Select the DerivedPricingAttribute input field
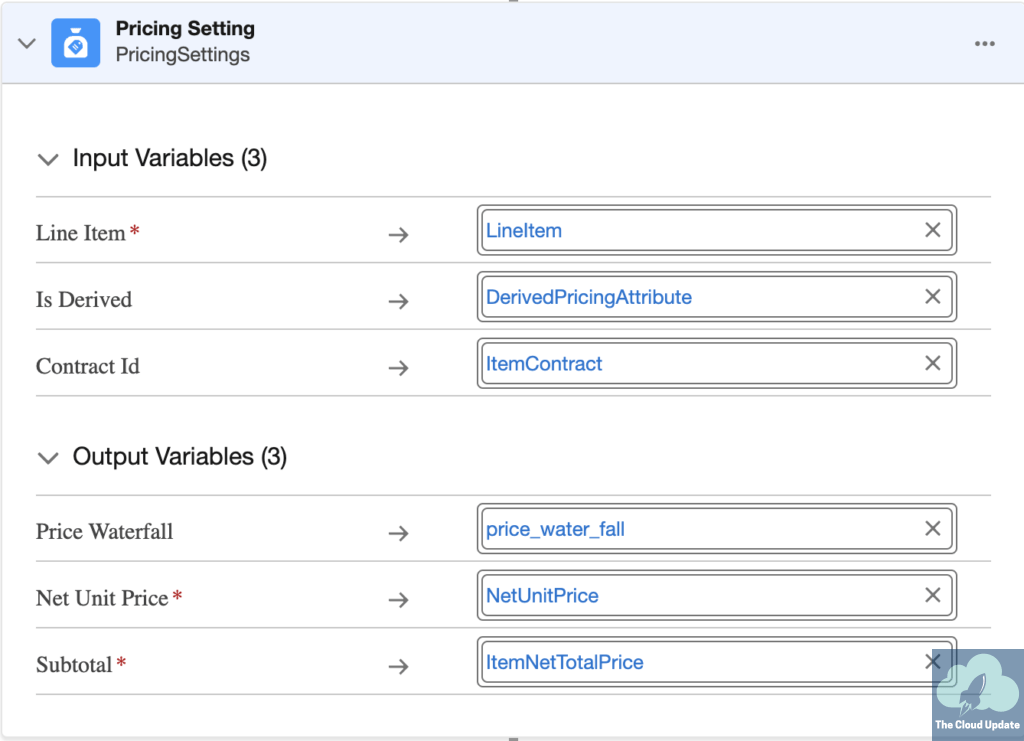The height and width of the screenshot is (741, 1024). [x=700, y=297]
